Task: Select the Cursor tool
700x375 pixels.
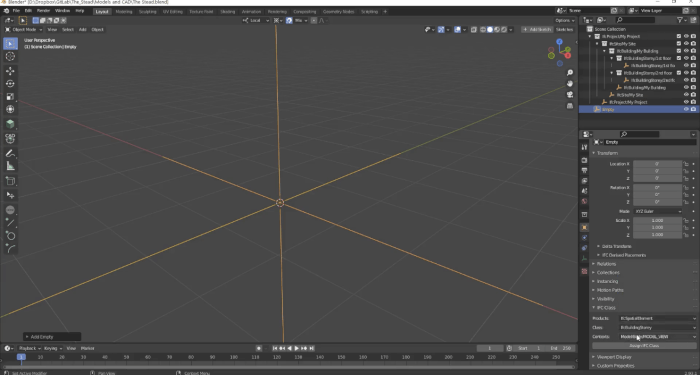Action: [11, 56]
